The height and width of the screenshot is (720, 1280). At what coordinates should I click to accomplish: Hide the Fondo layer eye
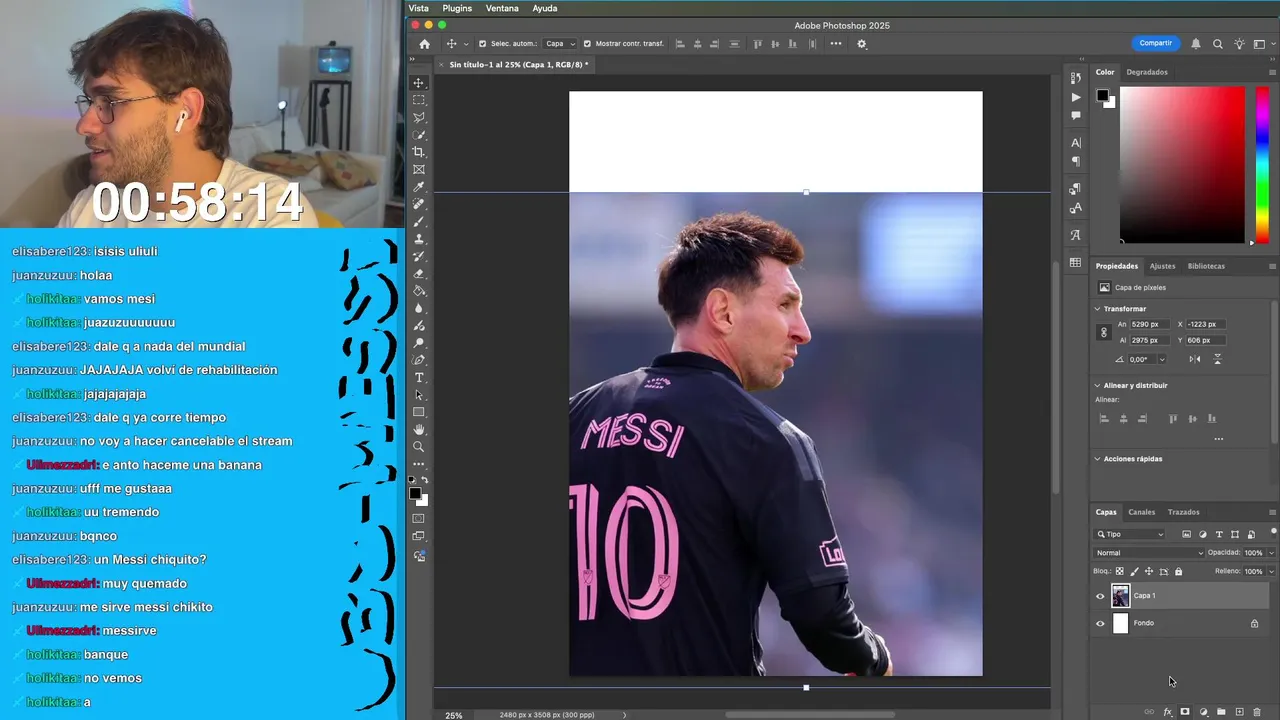1100,624
